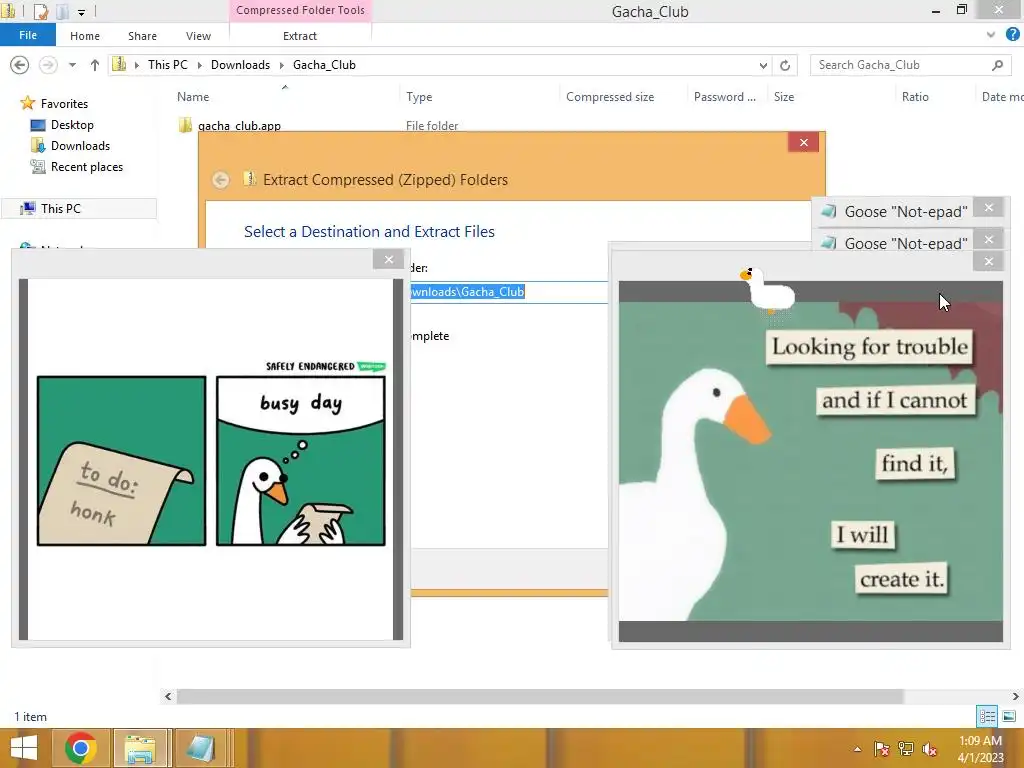1024x768 pixels.
Task: Click the extraction destination path field
Action: pos(508,292)
